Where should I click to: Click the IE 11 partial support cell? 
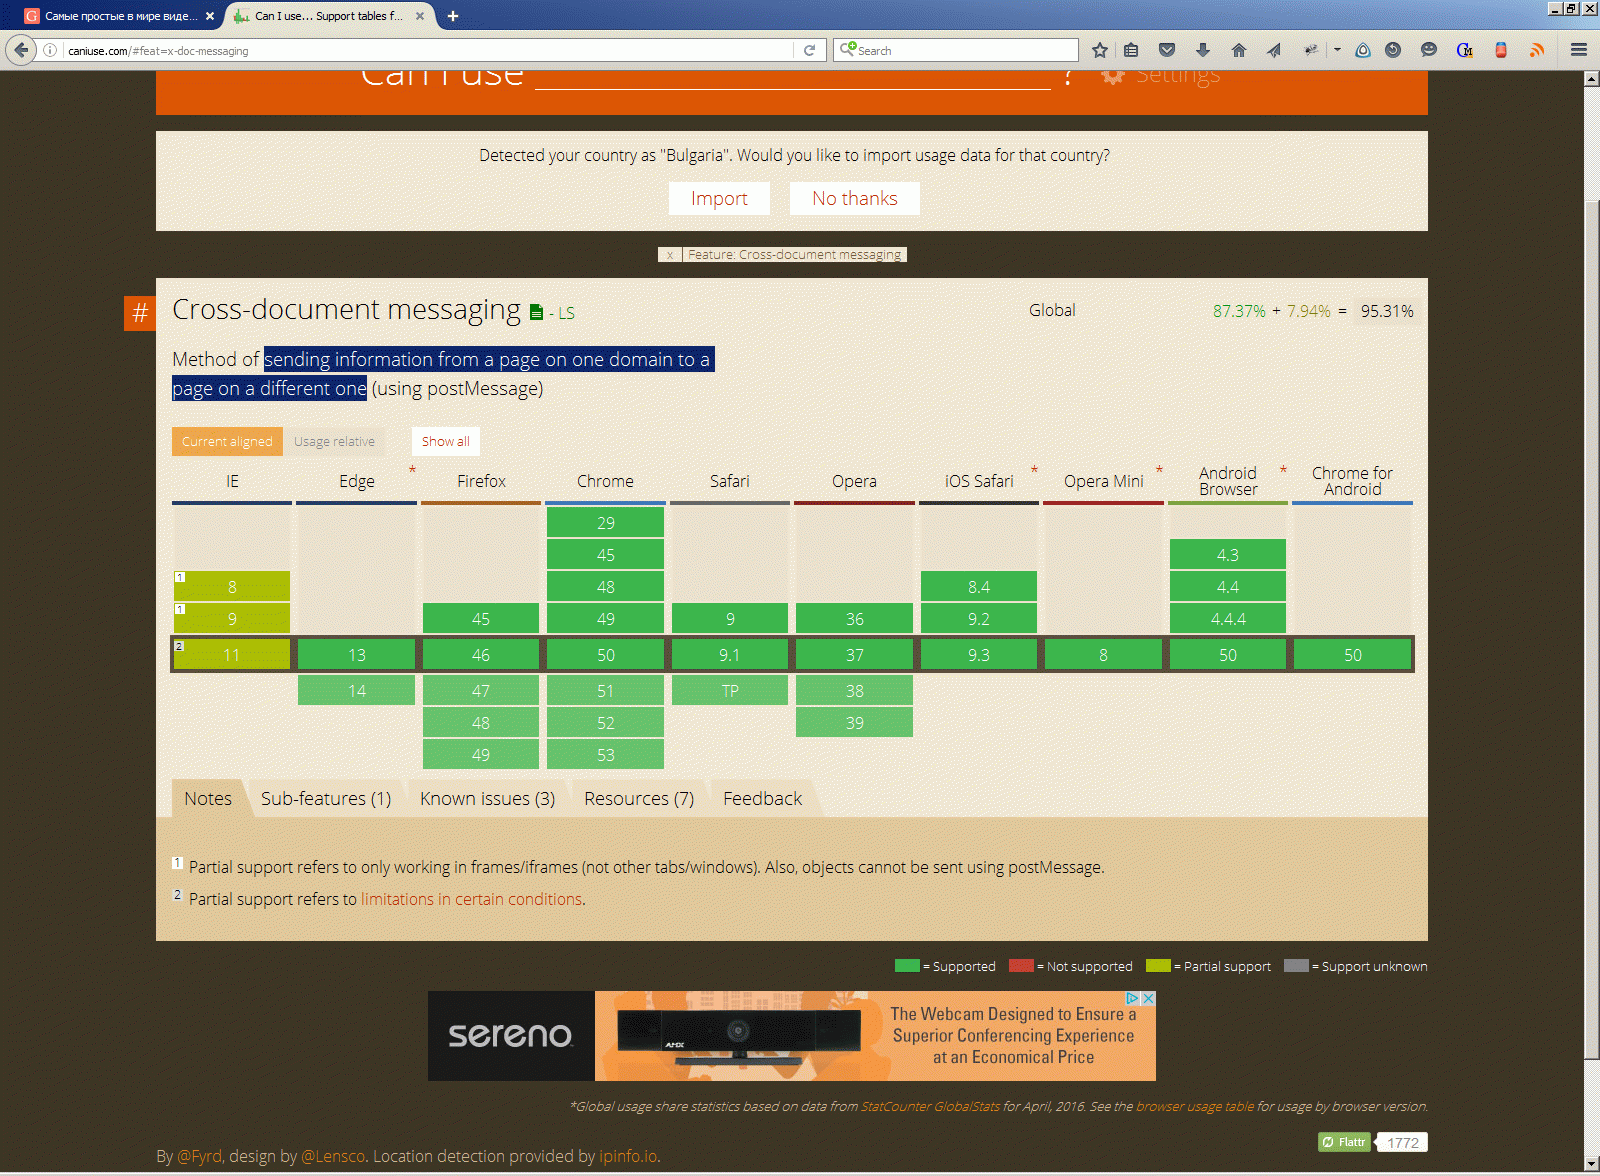click(232, 655)
